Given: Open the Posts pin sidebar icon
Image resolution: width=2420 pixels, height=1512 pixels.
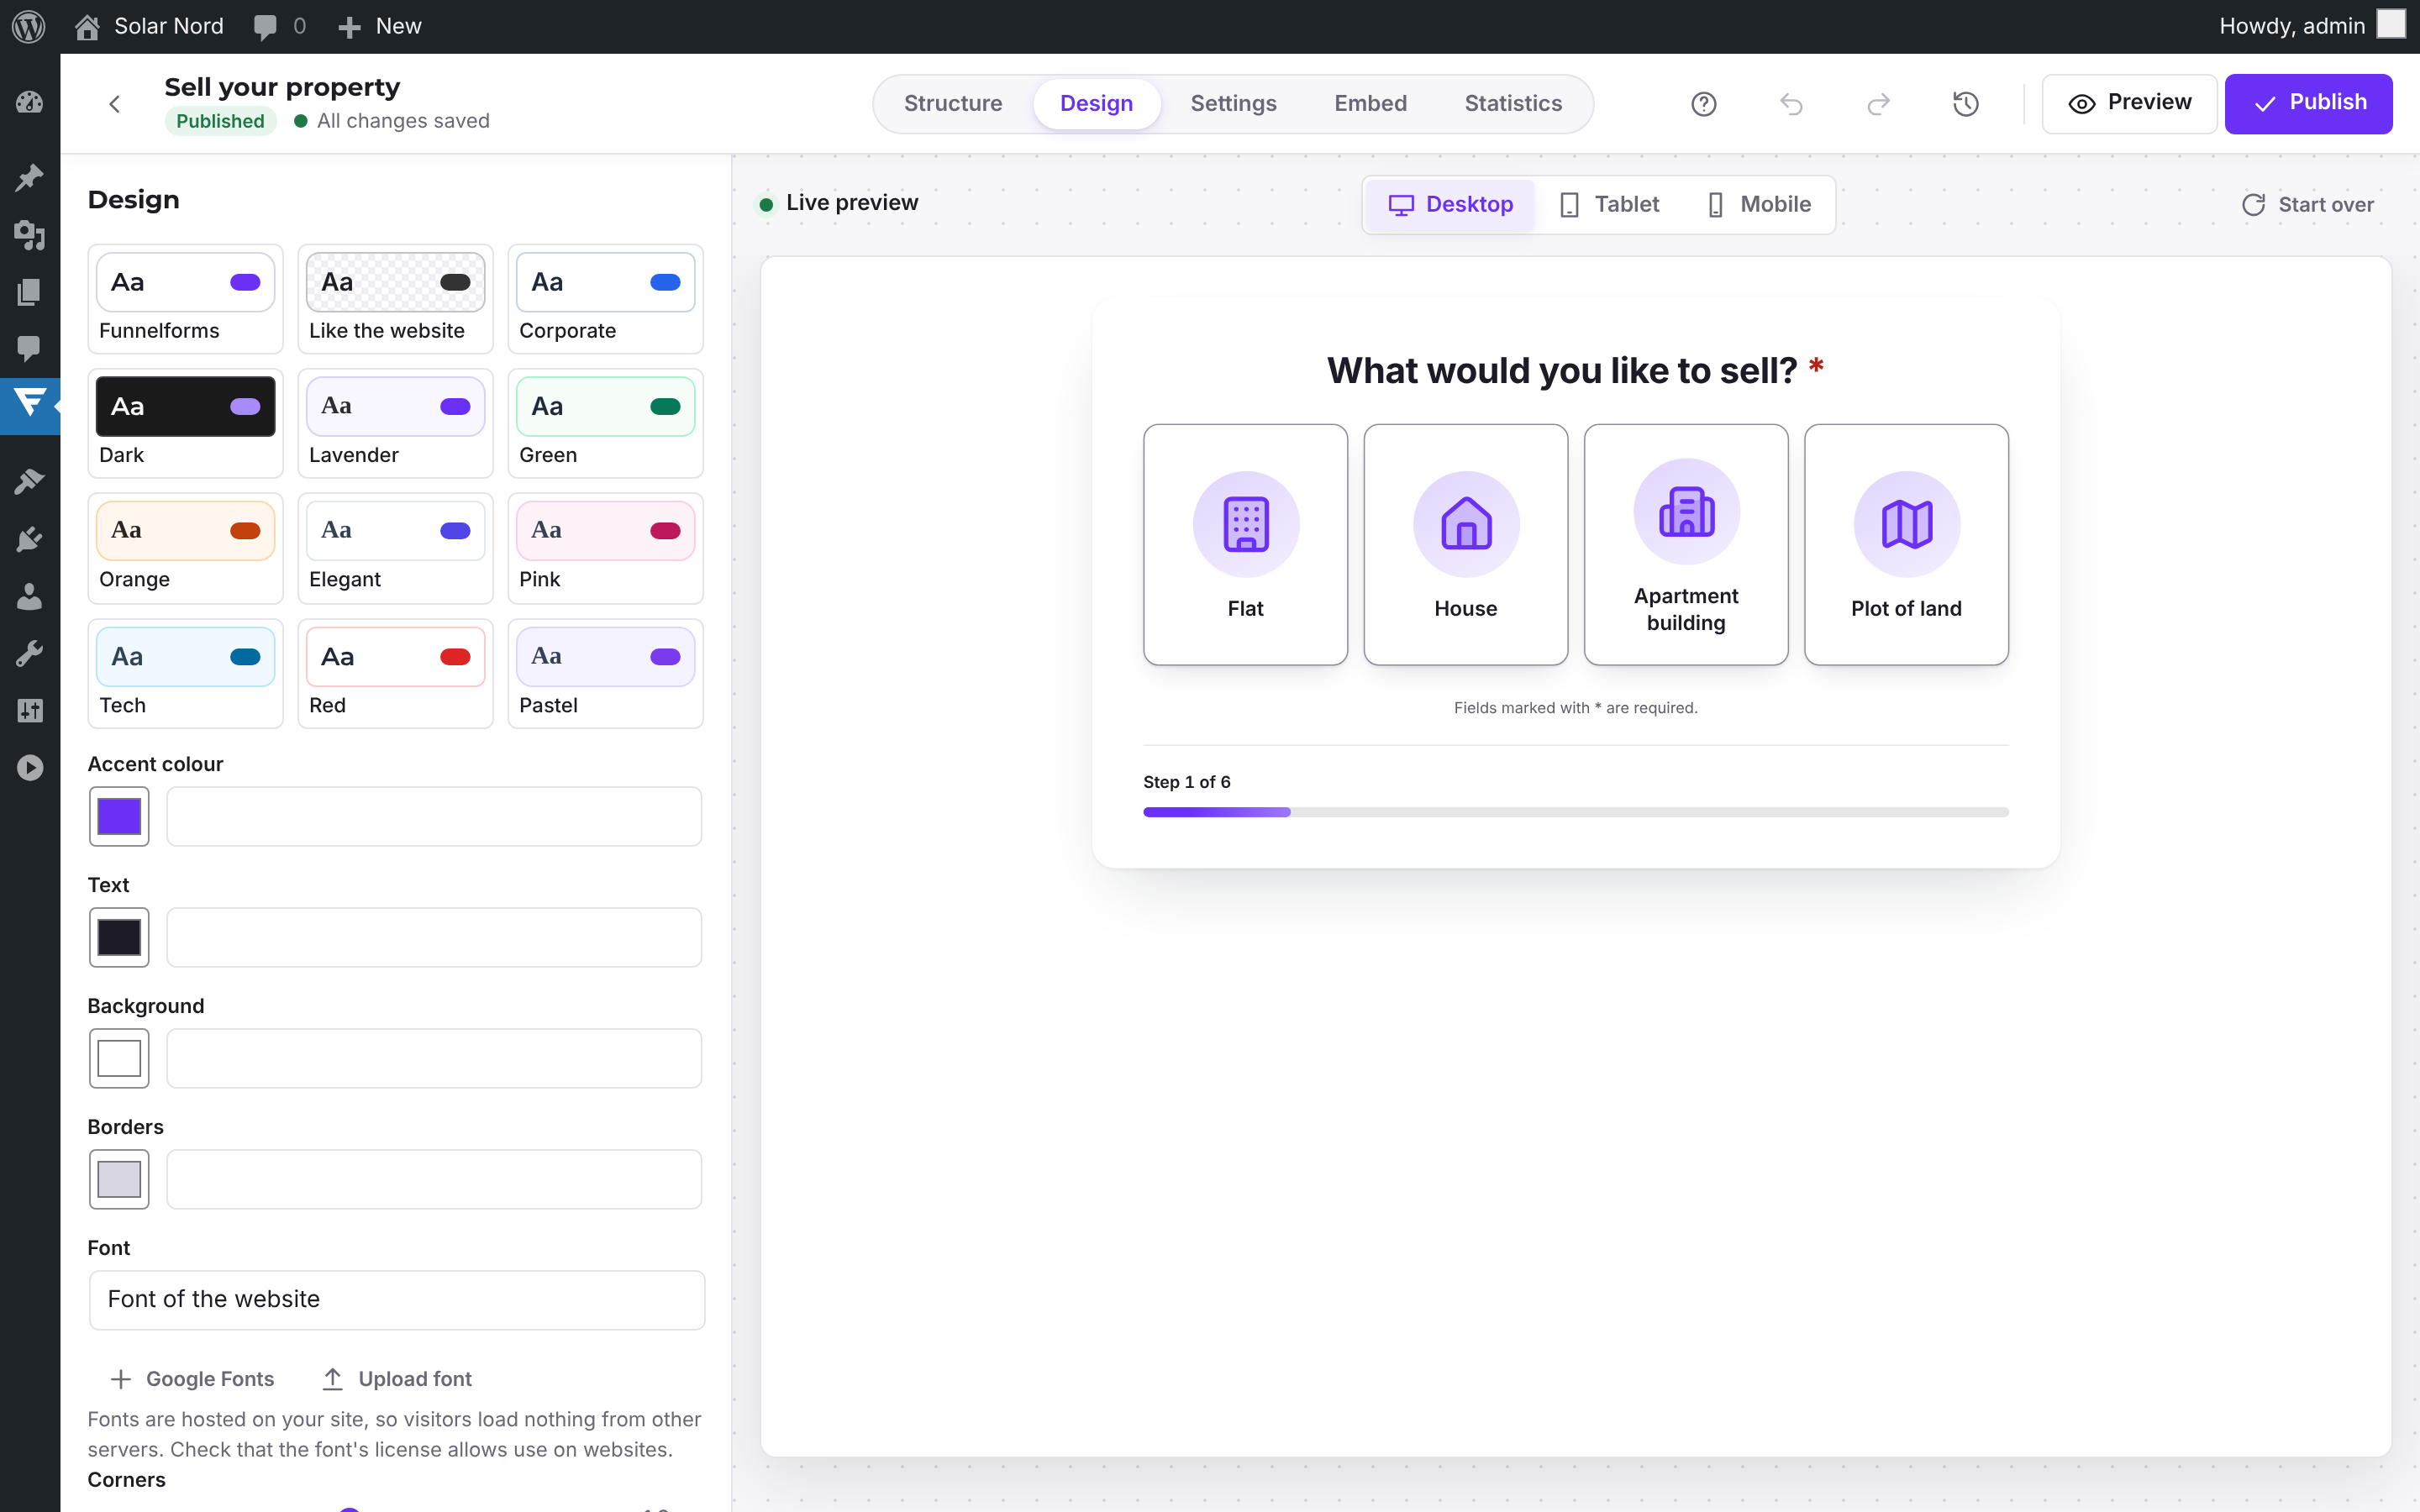Looking at the screenshot, I should [30, 178].
